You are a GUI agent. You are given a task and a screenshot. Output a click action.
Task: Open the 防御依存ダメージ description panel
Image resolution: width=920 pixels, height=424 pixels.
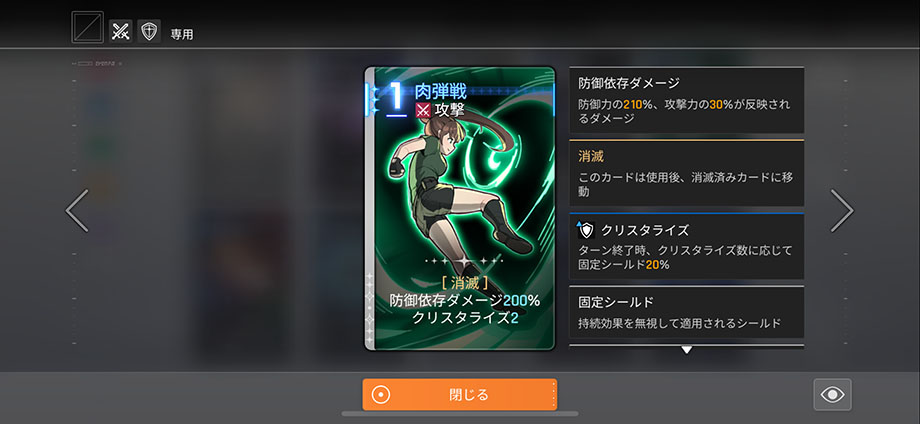[x=686, y=100]
